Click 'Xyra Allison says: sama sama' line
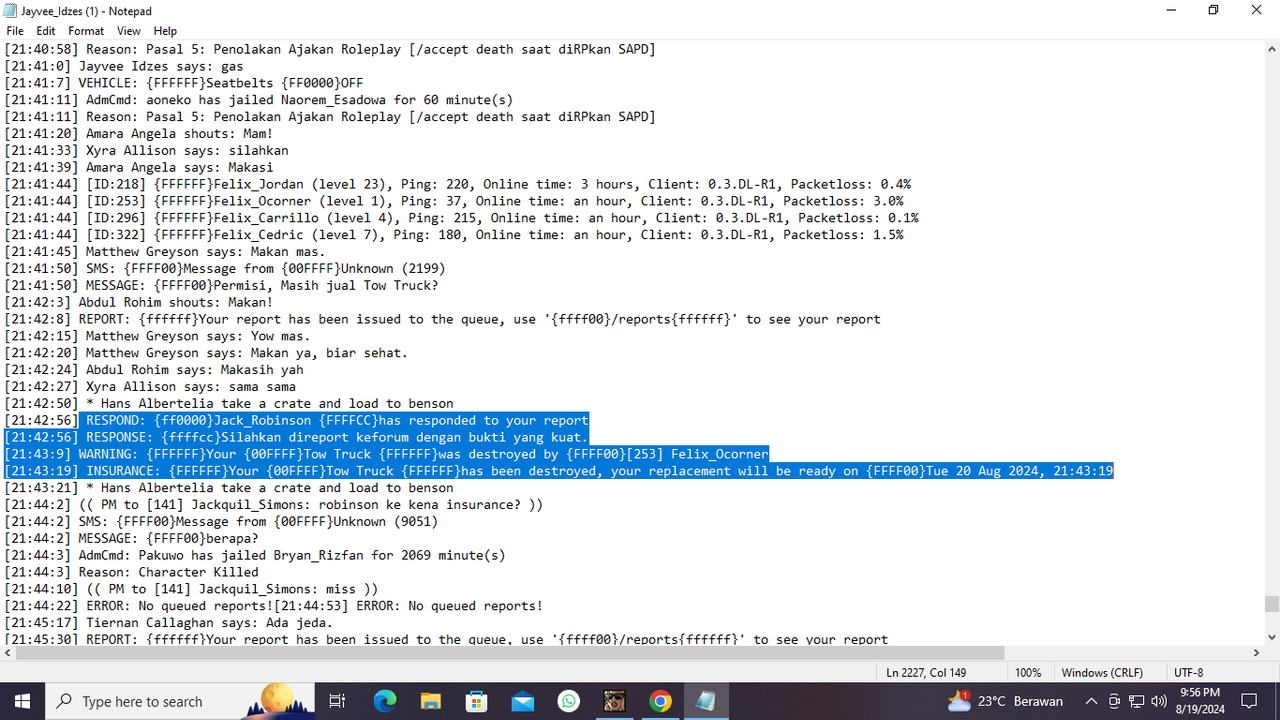The width and height of the screenshot is (1280, 720). [x=150, y=386]
